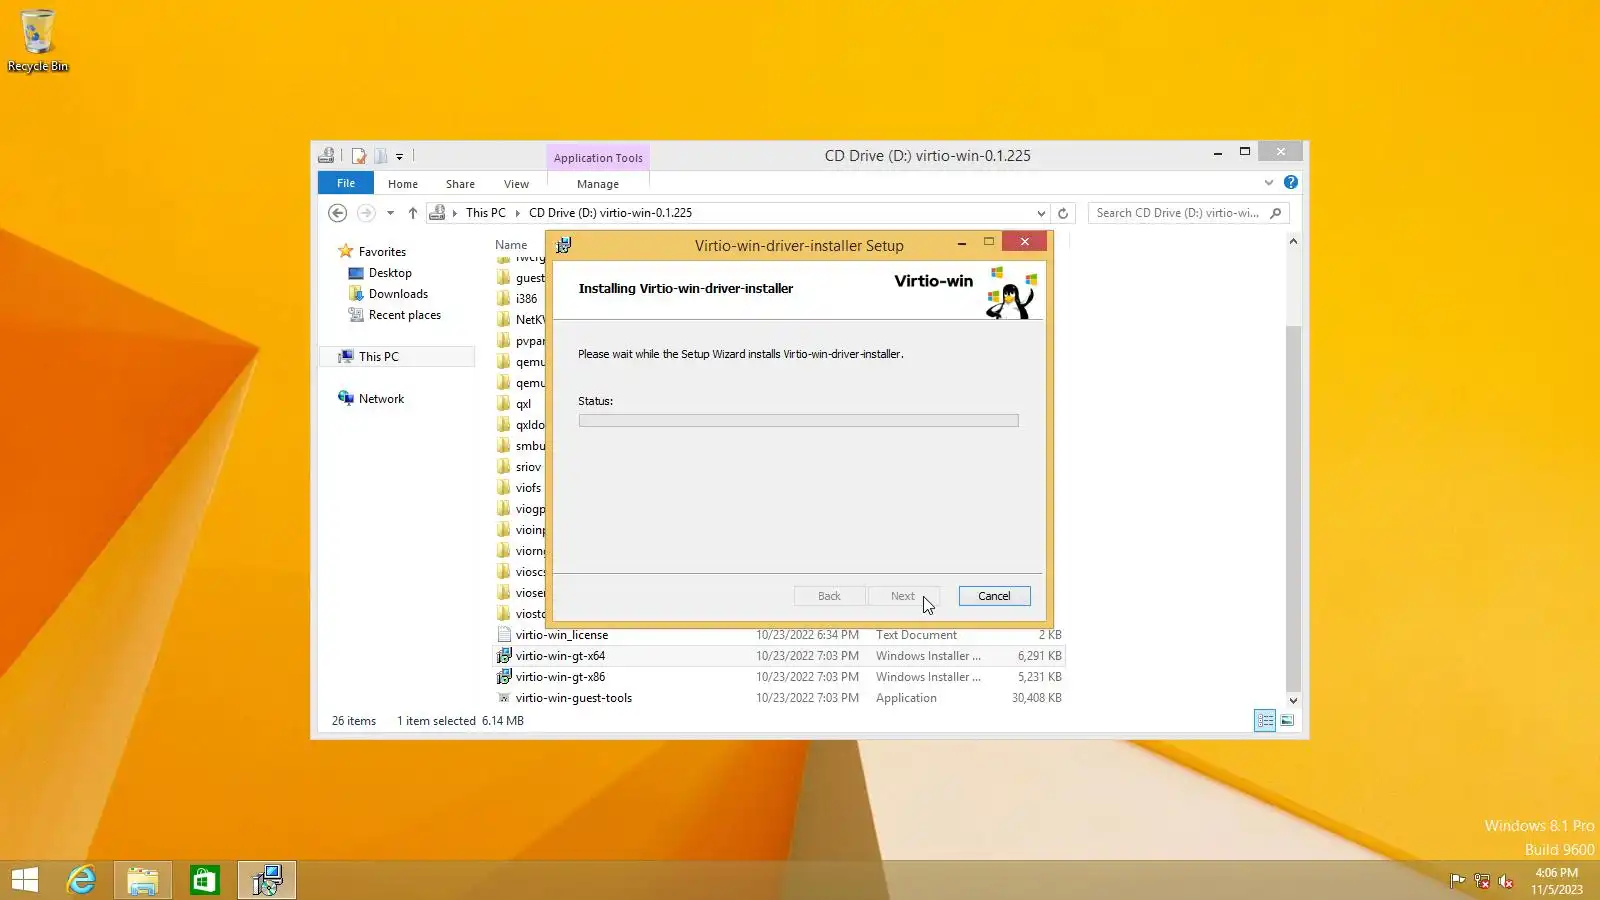Open the Customize Quick Access Toolbar dropdown

coord(399,157)
